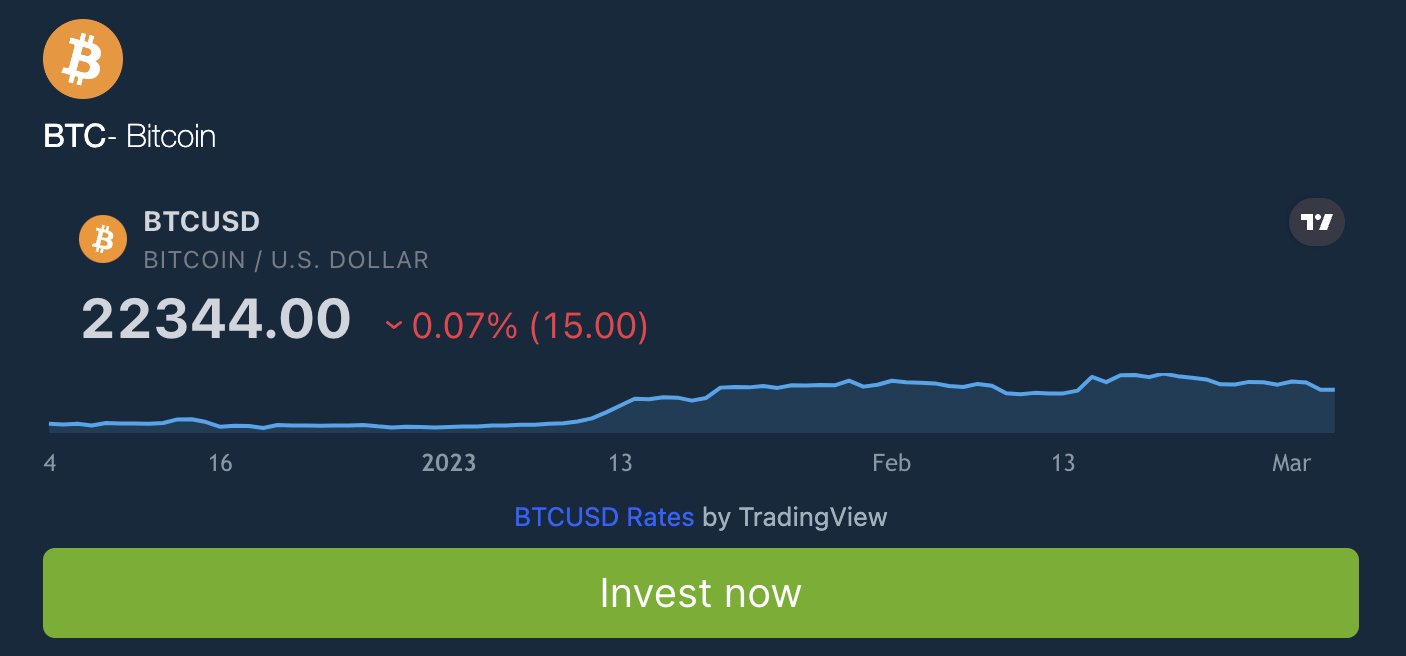
Task: Click the 0.07% (15.00) change text
Action: (530, 326)
